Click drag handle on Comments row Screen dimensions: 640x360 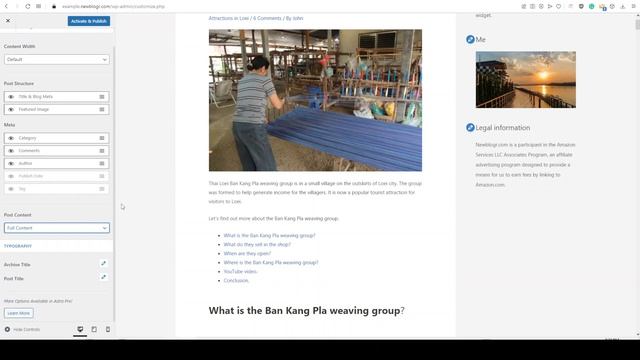click(102, 151)
